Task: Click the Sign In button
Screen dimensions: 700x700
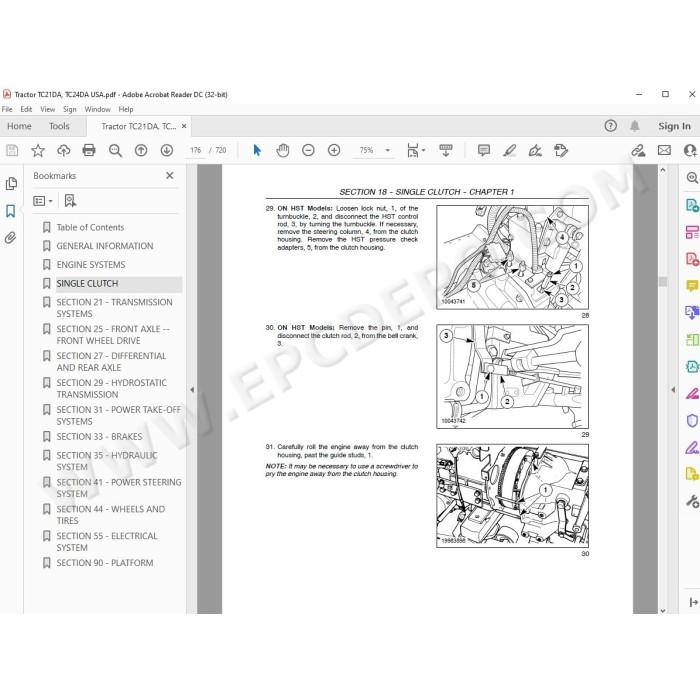Action: 674,126
